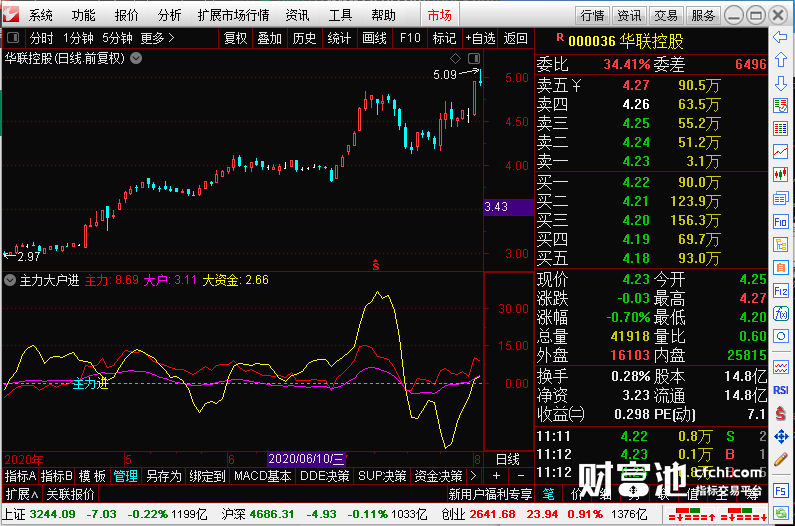Click the 历史 toolbar button
795x526 pixels.
pyautogui.click(x=304, y=38)
